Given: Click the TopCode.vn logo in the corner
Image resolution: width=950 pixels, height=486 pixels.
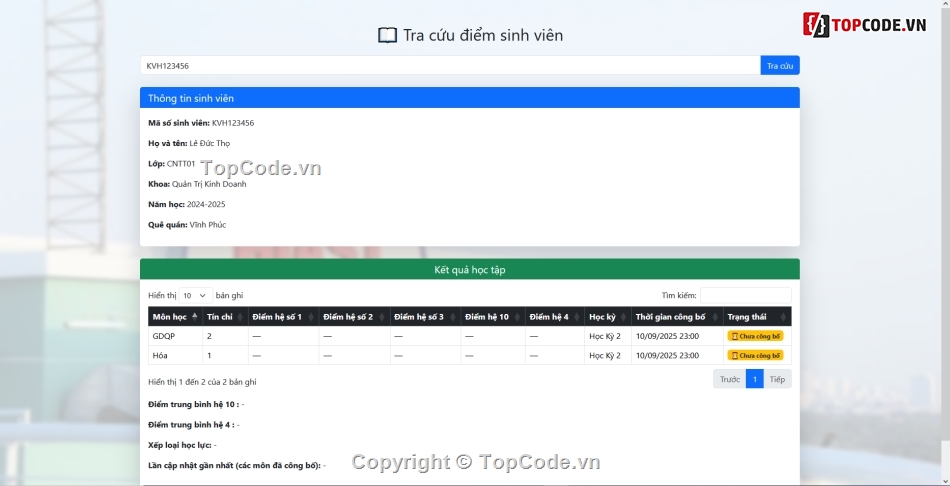Looking at the screenshot, I should pos(866,25).
